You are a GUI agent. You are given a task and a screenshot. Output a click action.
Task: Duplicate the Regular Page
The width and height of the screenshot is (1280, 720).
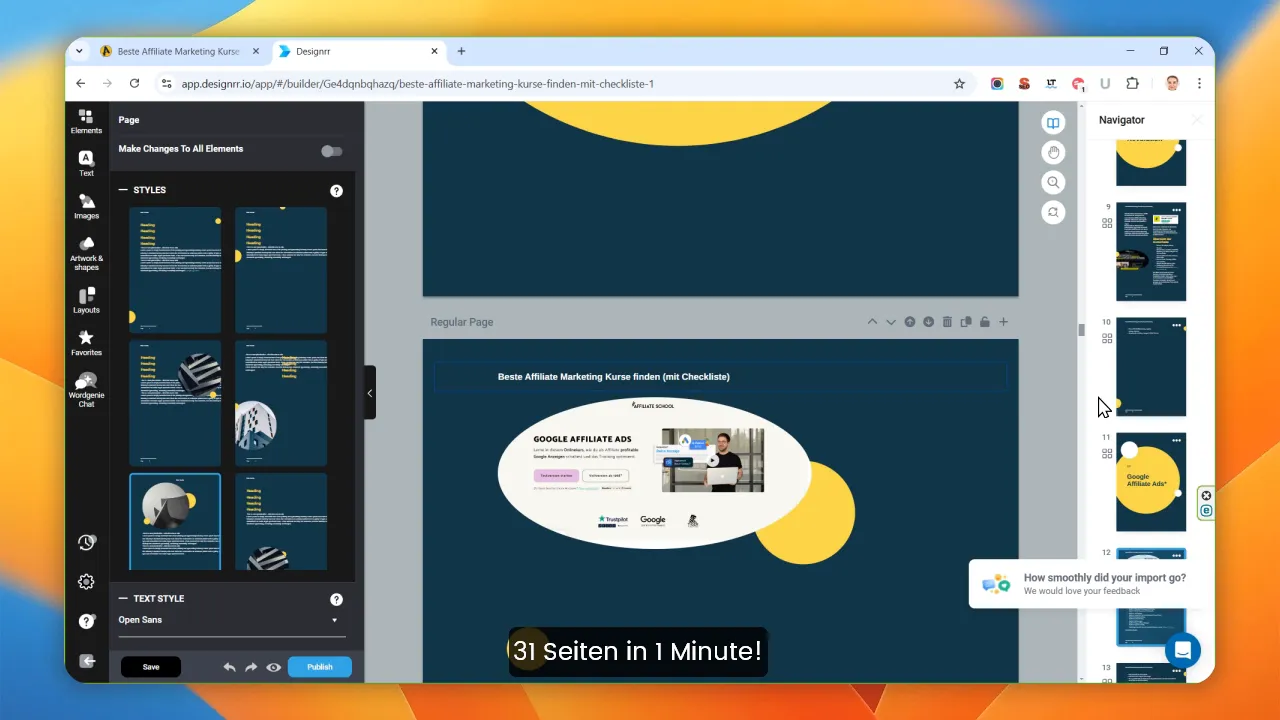pyautogui.click(x=966, y=322)
